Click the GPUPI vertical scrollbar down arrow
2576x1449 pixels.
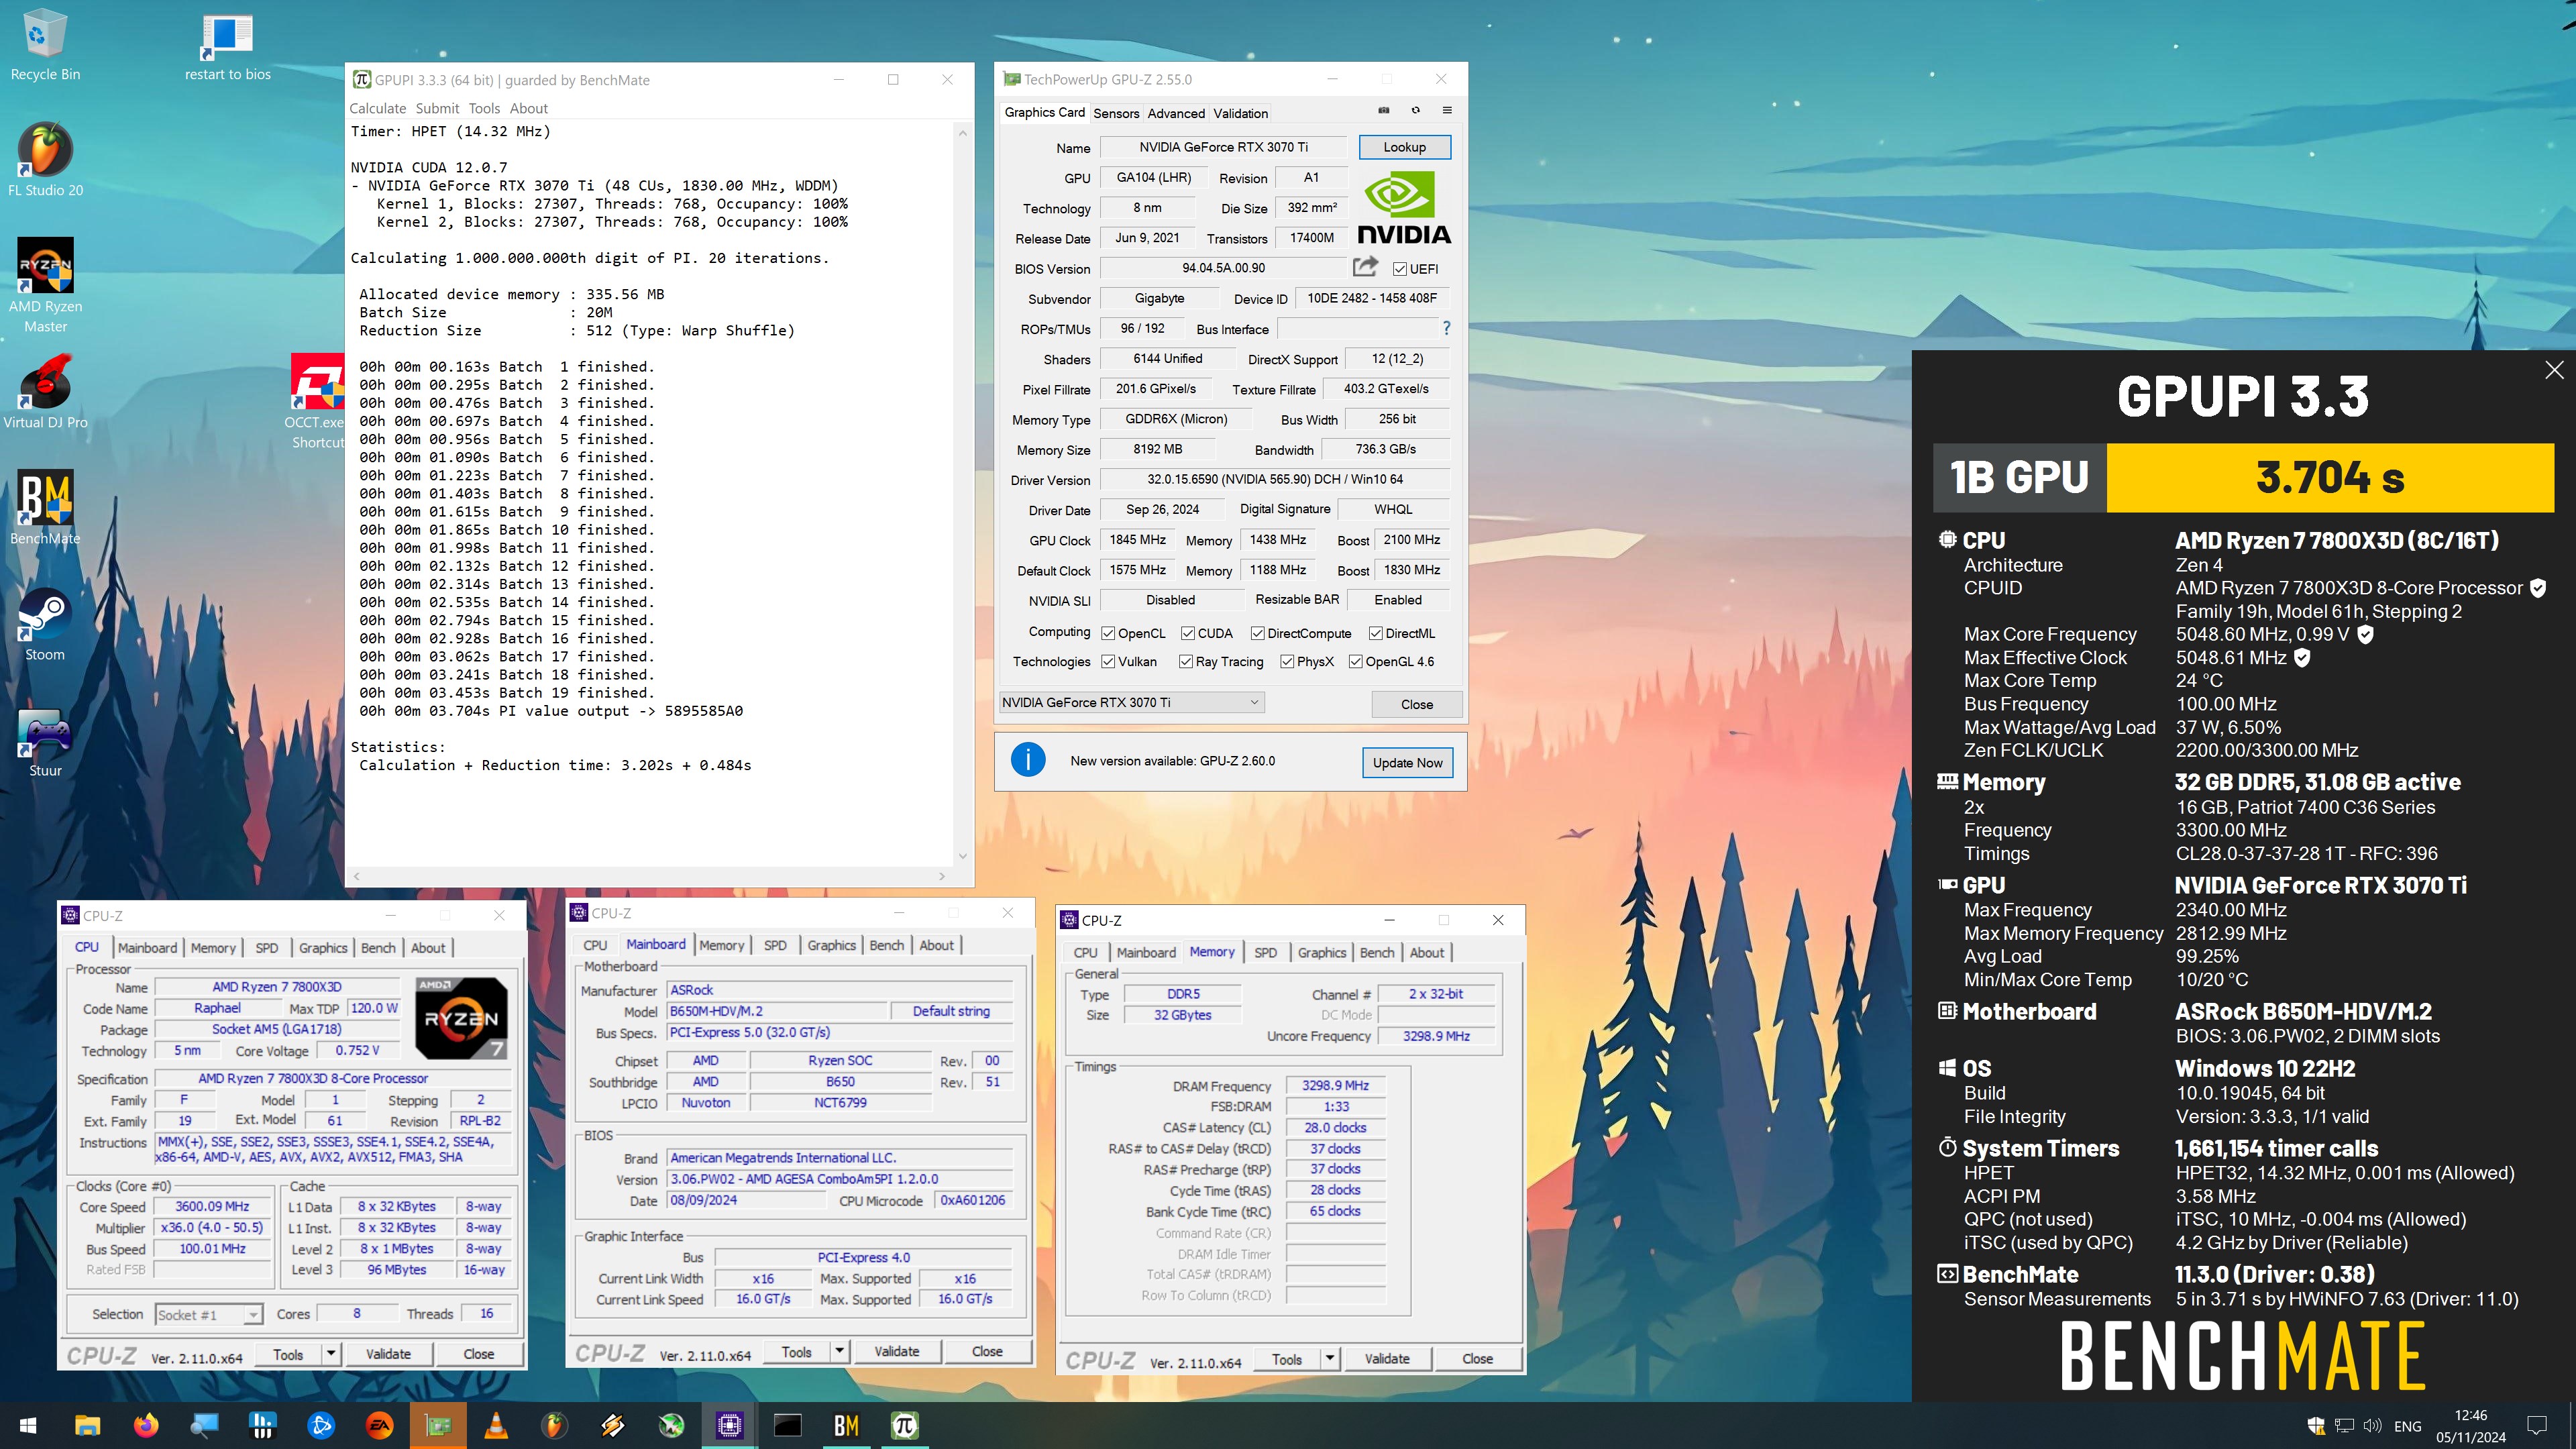[962, 856]
